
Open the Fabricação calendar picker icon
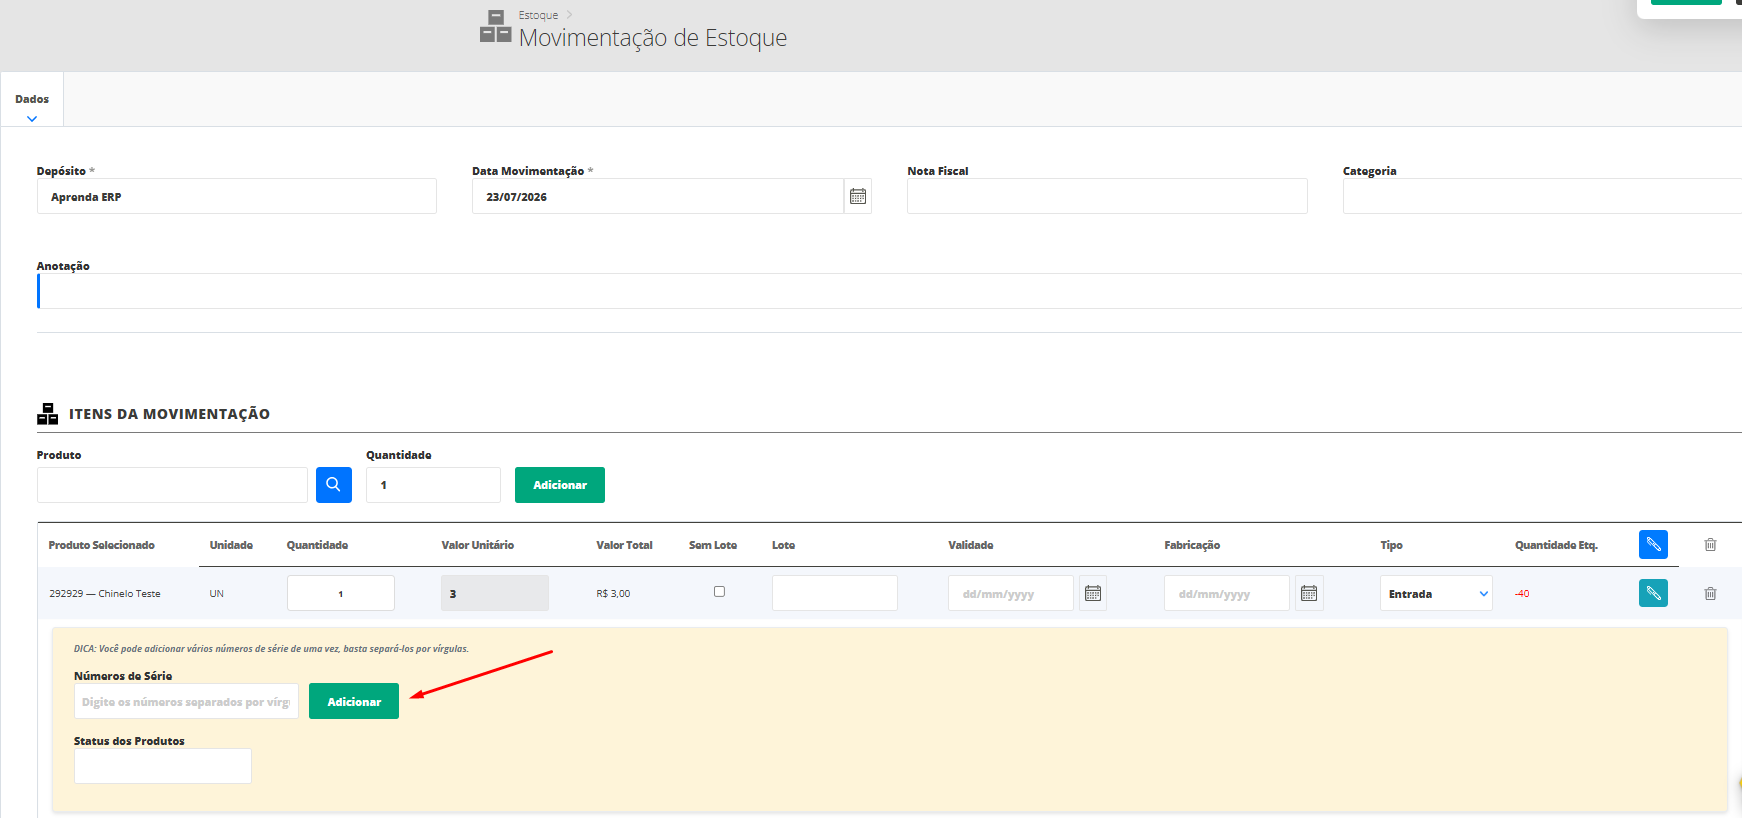click(1309, 593)
